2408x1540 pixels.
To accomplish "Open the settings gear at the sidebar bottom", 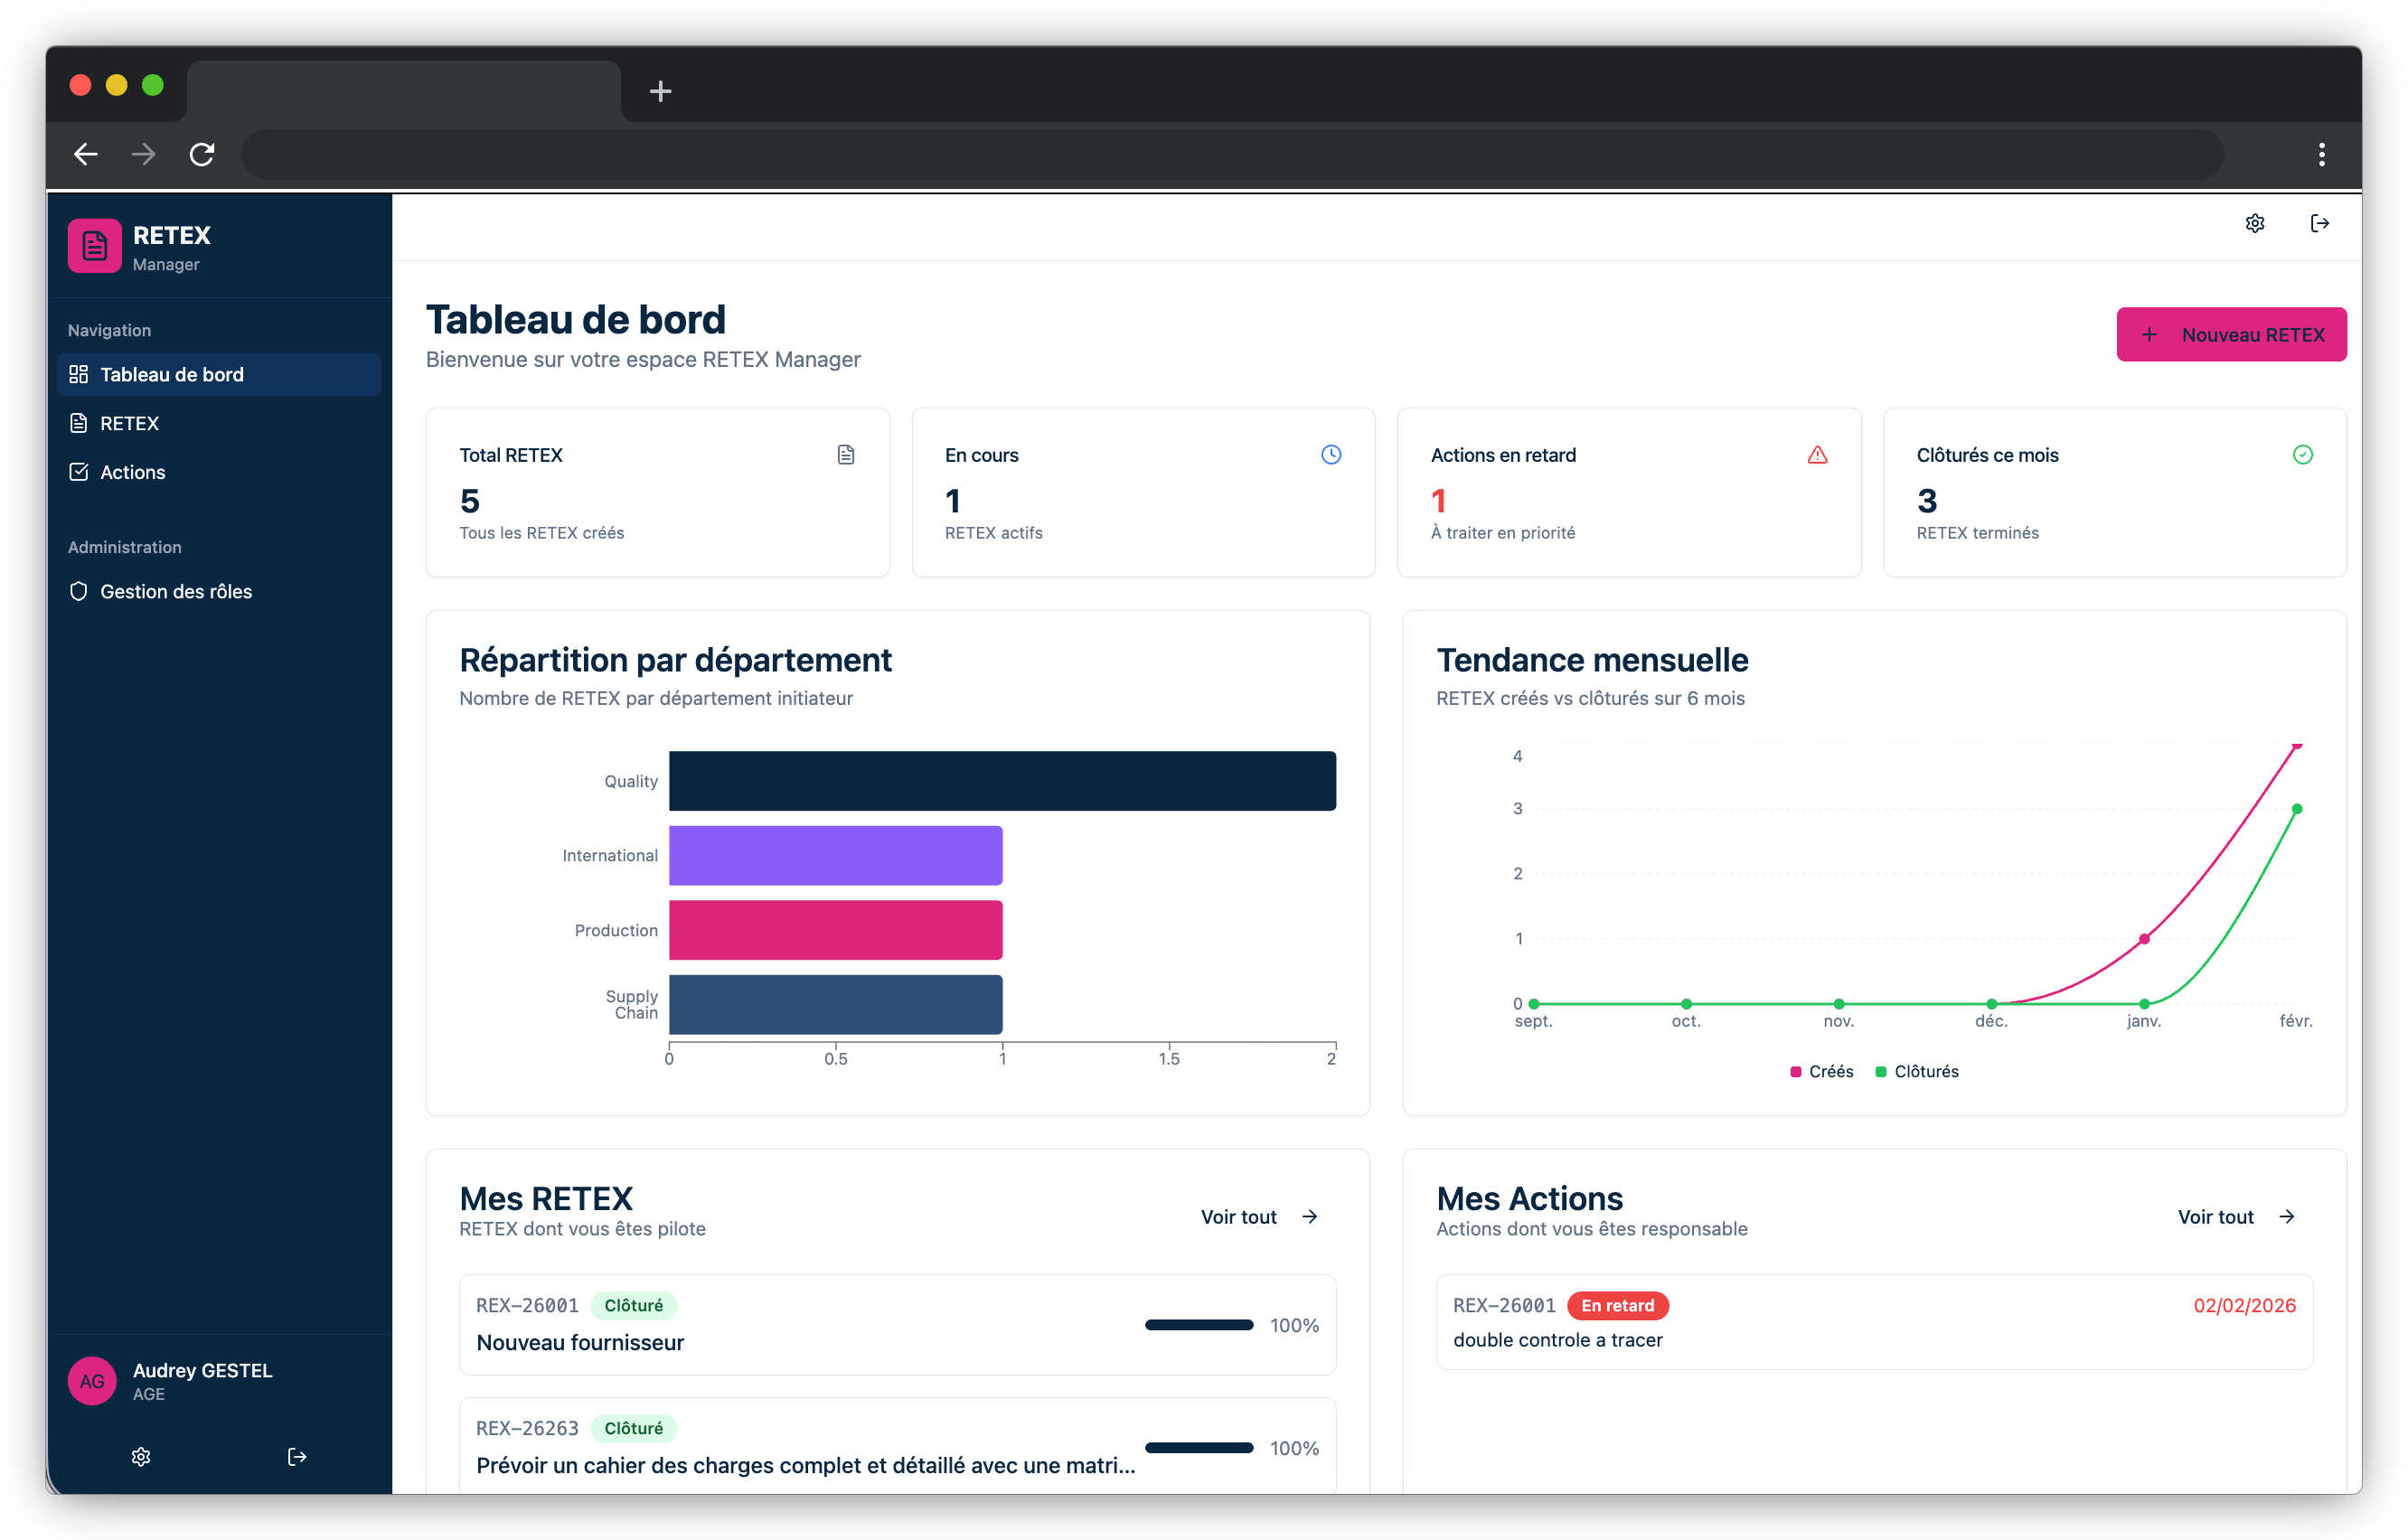I will coord(141,1456).
